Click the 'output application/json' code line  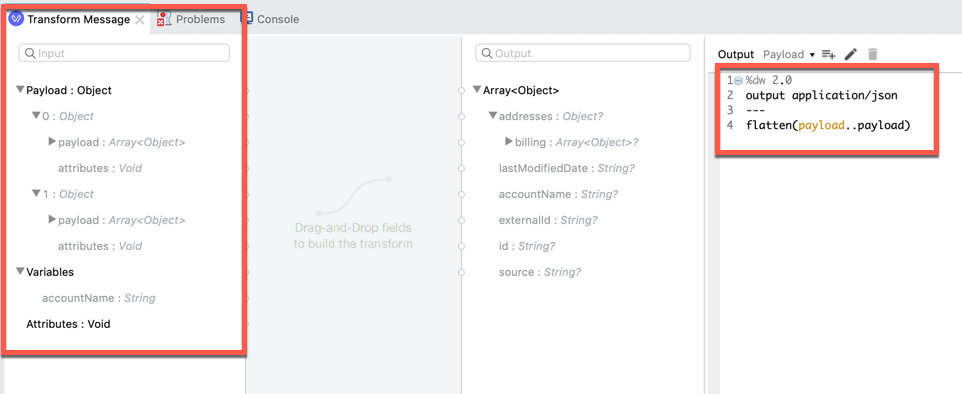pos(822,95)
